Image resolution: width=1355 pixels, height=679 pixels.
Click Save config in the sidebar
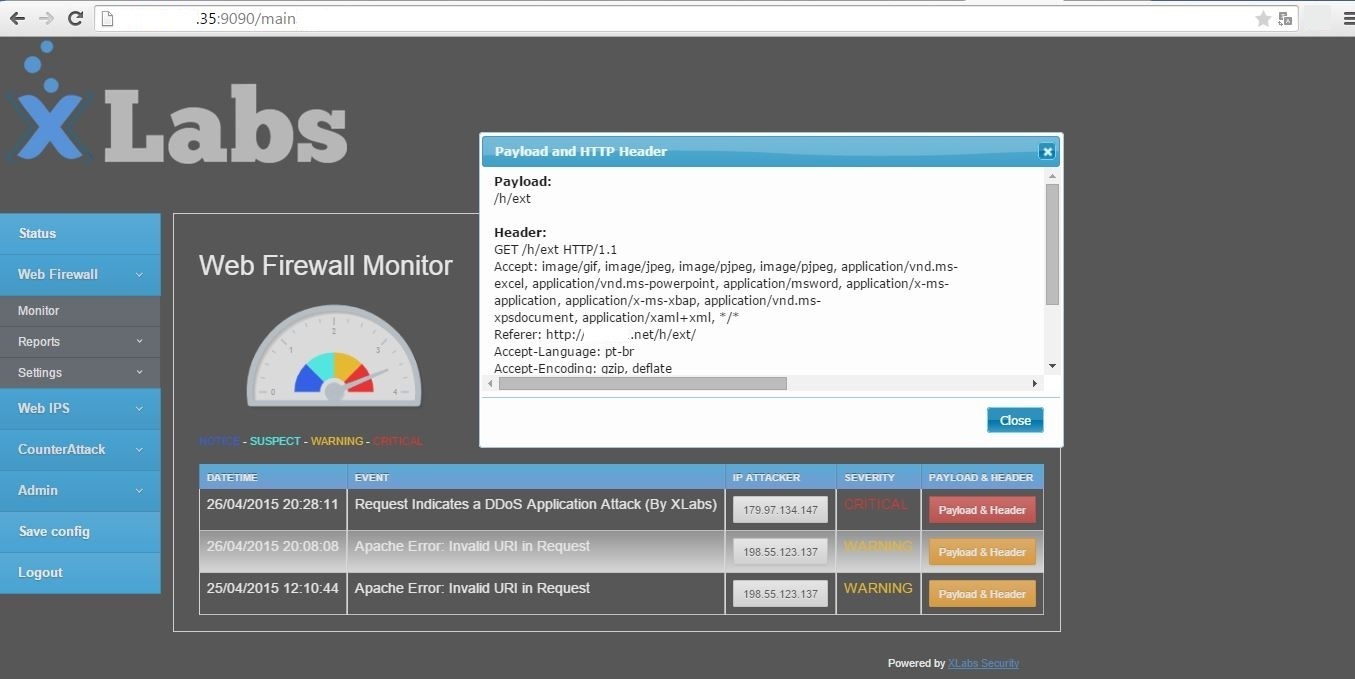[80, 531]
